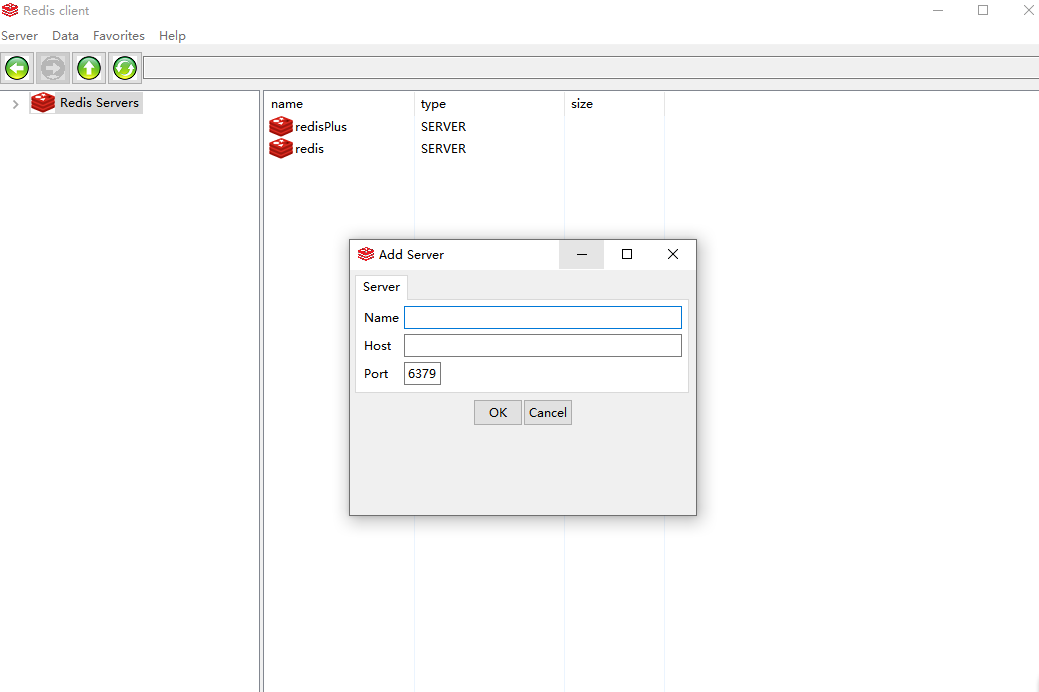Click the address bar next to toolbar
1039x692 pixels.
[x=591, y=68]
